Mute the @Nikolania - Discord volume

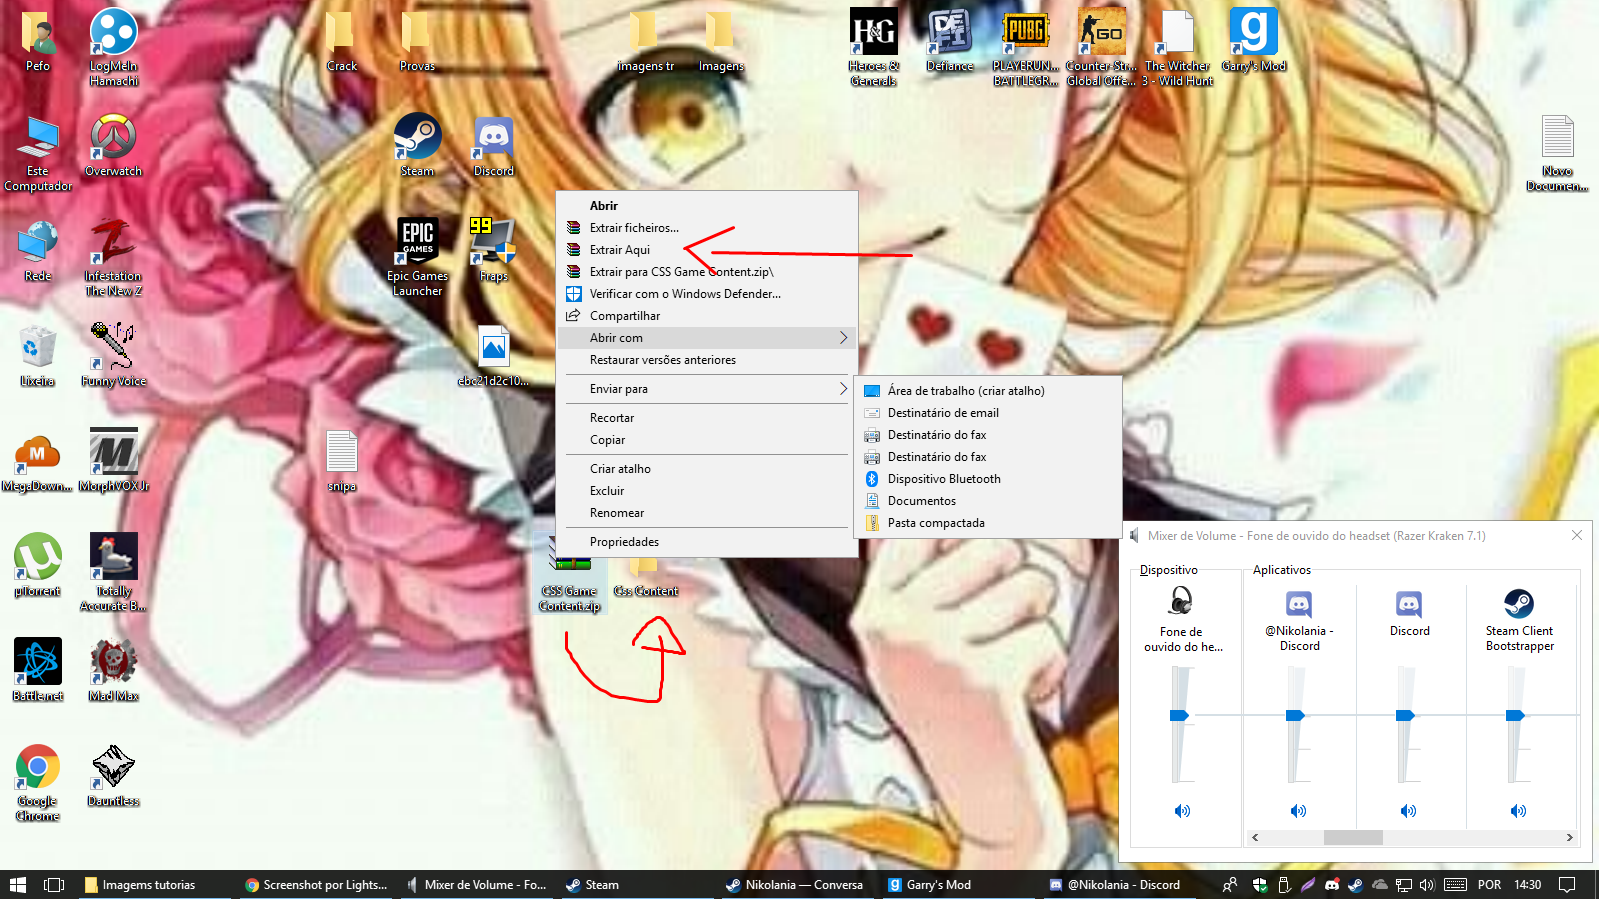[x=1298, y=811]
